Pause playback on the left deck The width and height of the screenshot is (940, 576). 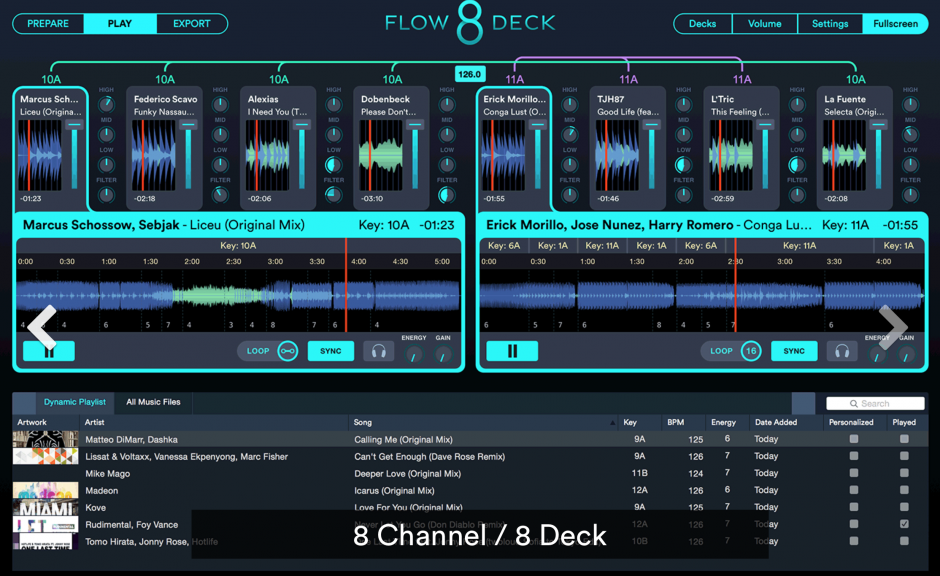pos(48,350)
